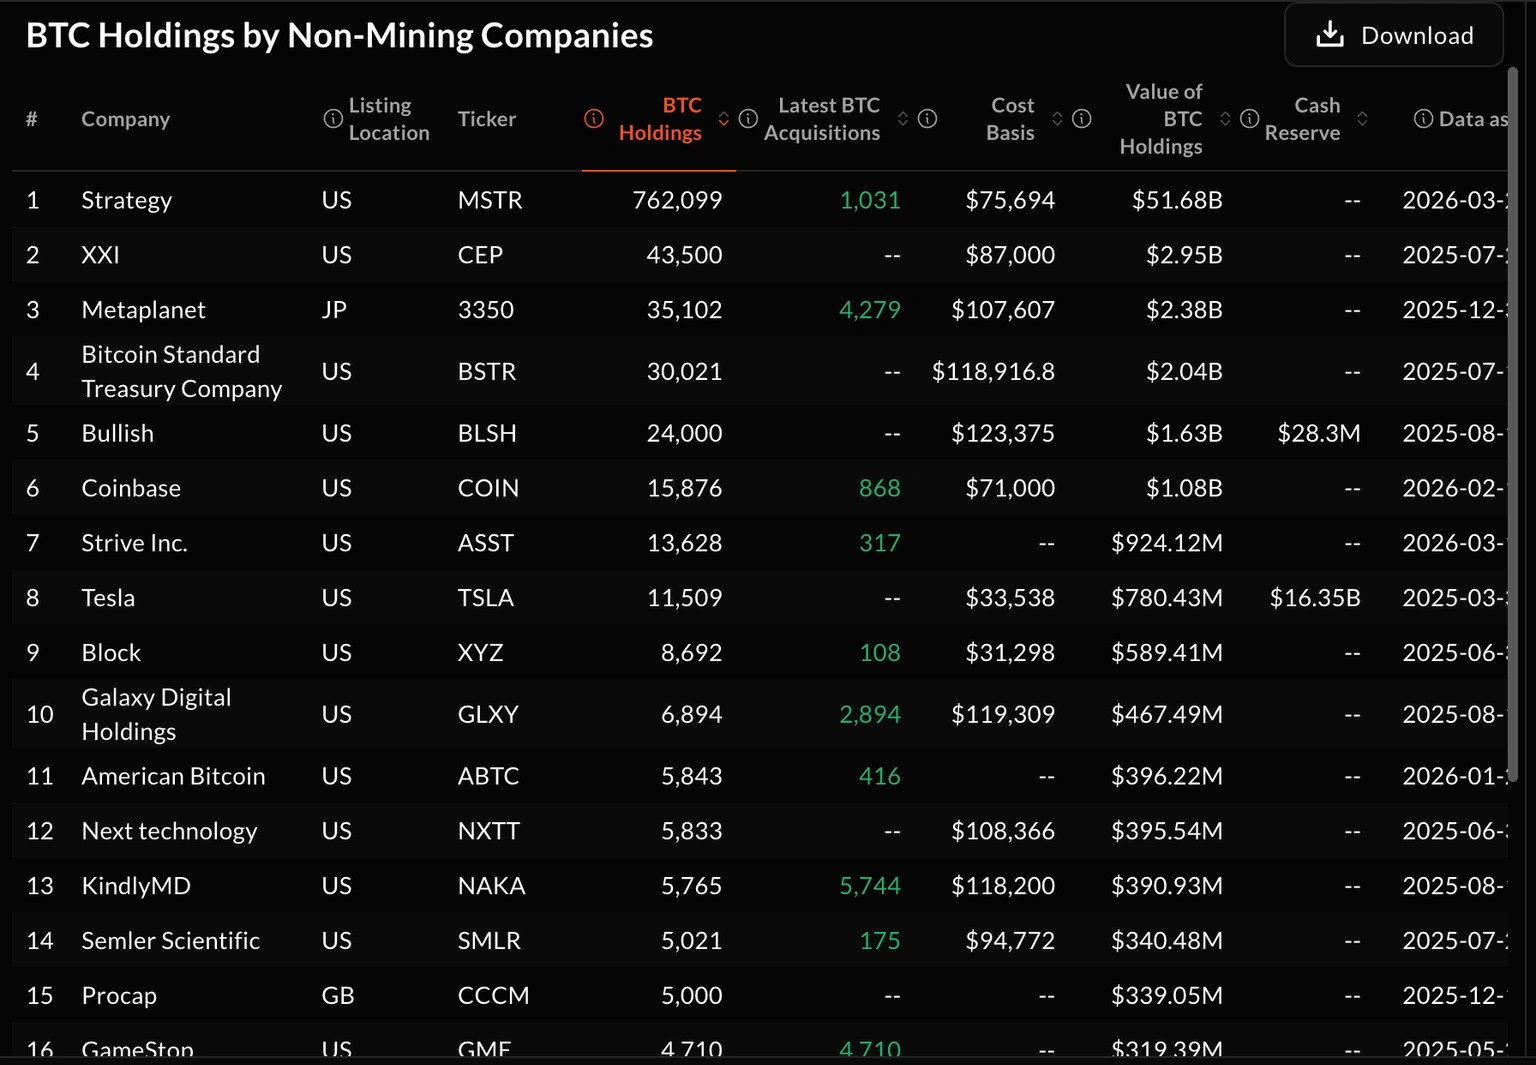Select Tesla's $16.35B cash reserve value

coord(1315,598)
